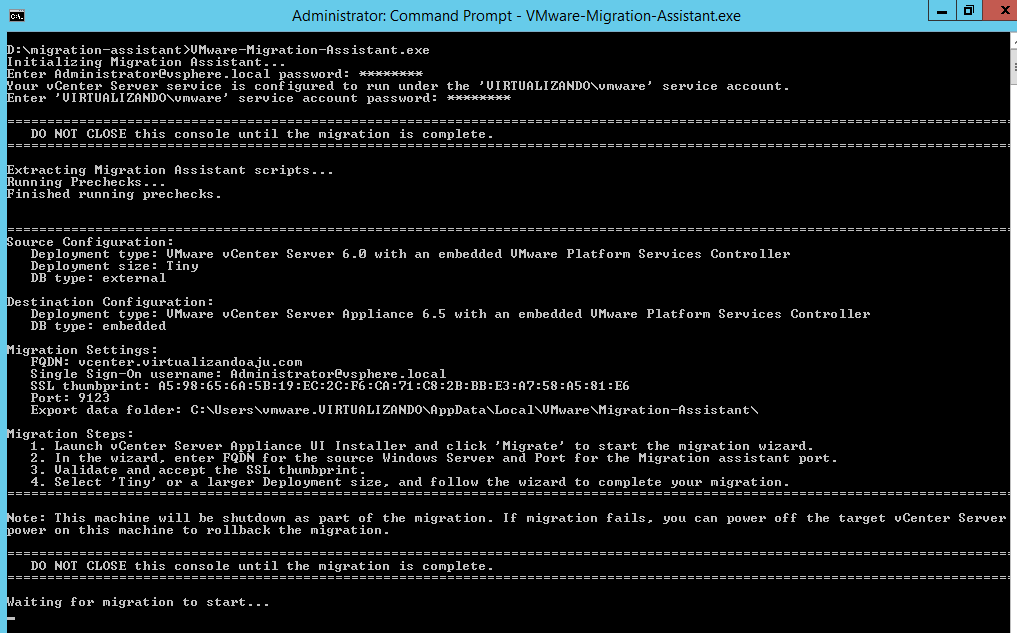Click the window title bar text
This screenshot has width=1017, height=633.
point(516,16)
